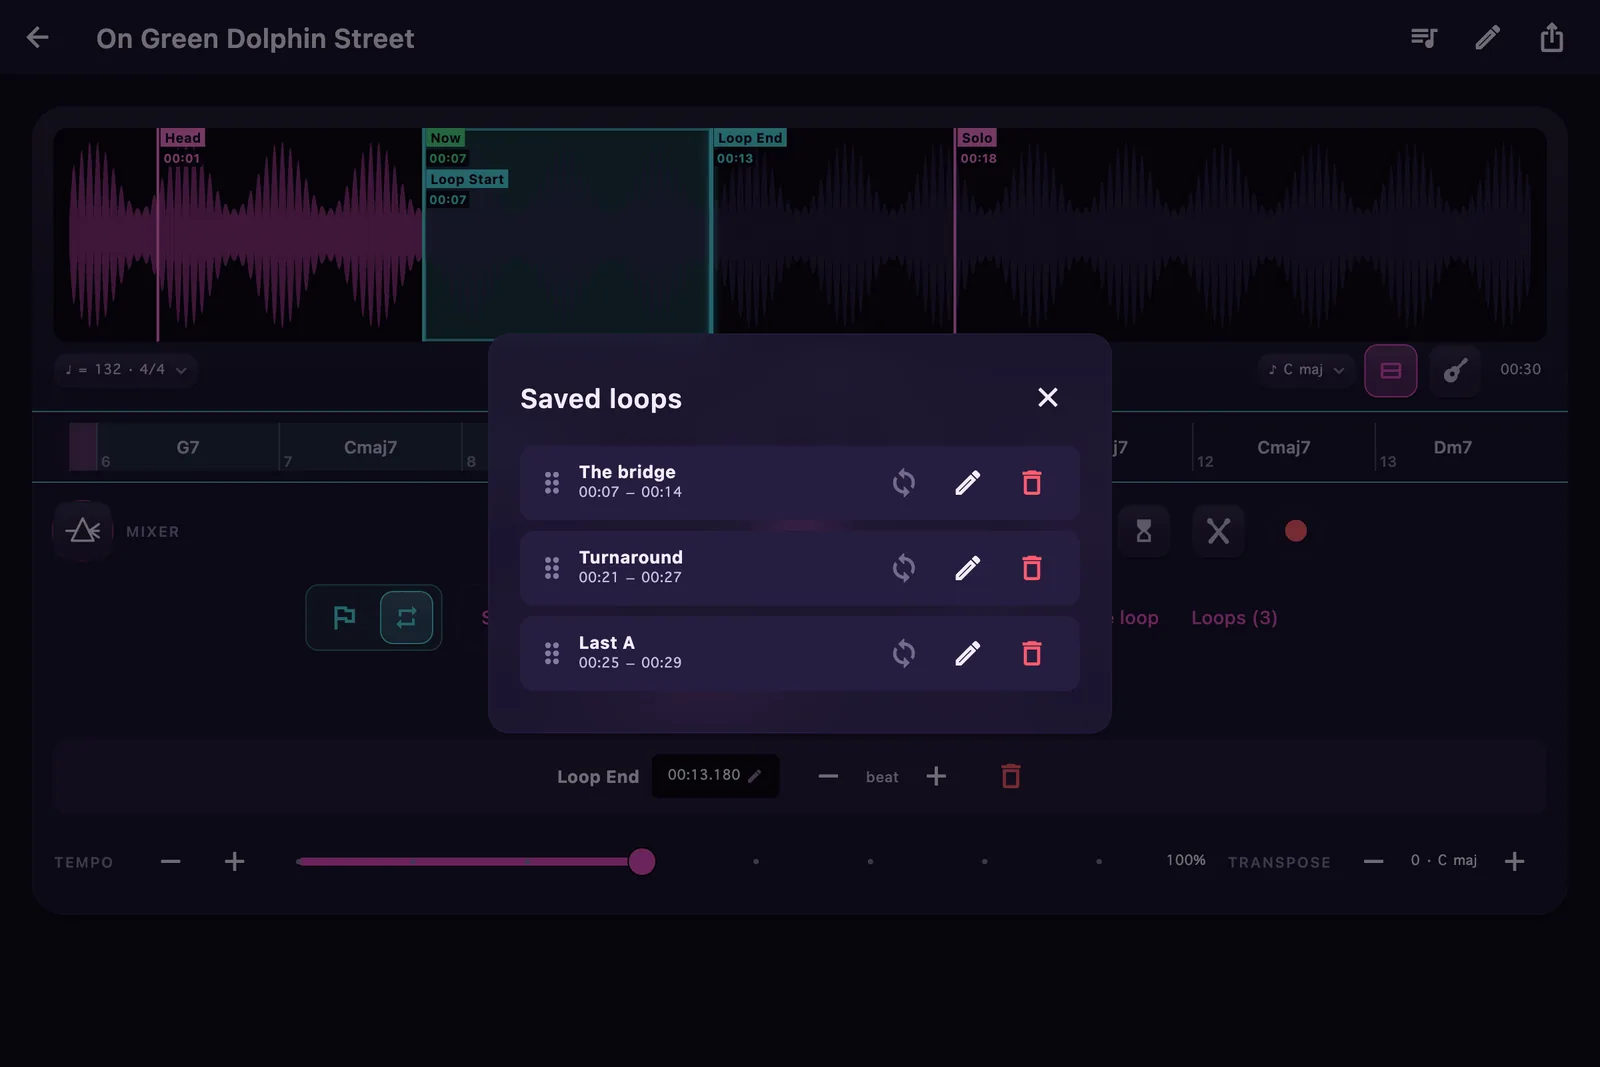The height and width of the screenshot is (1067, 1600).
Task: Edit The bridge loop
Action: [968, 483]
